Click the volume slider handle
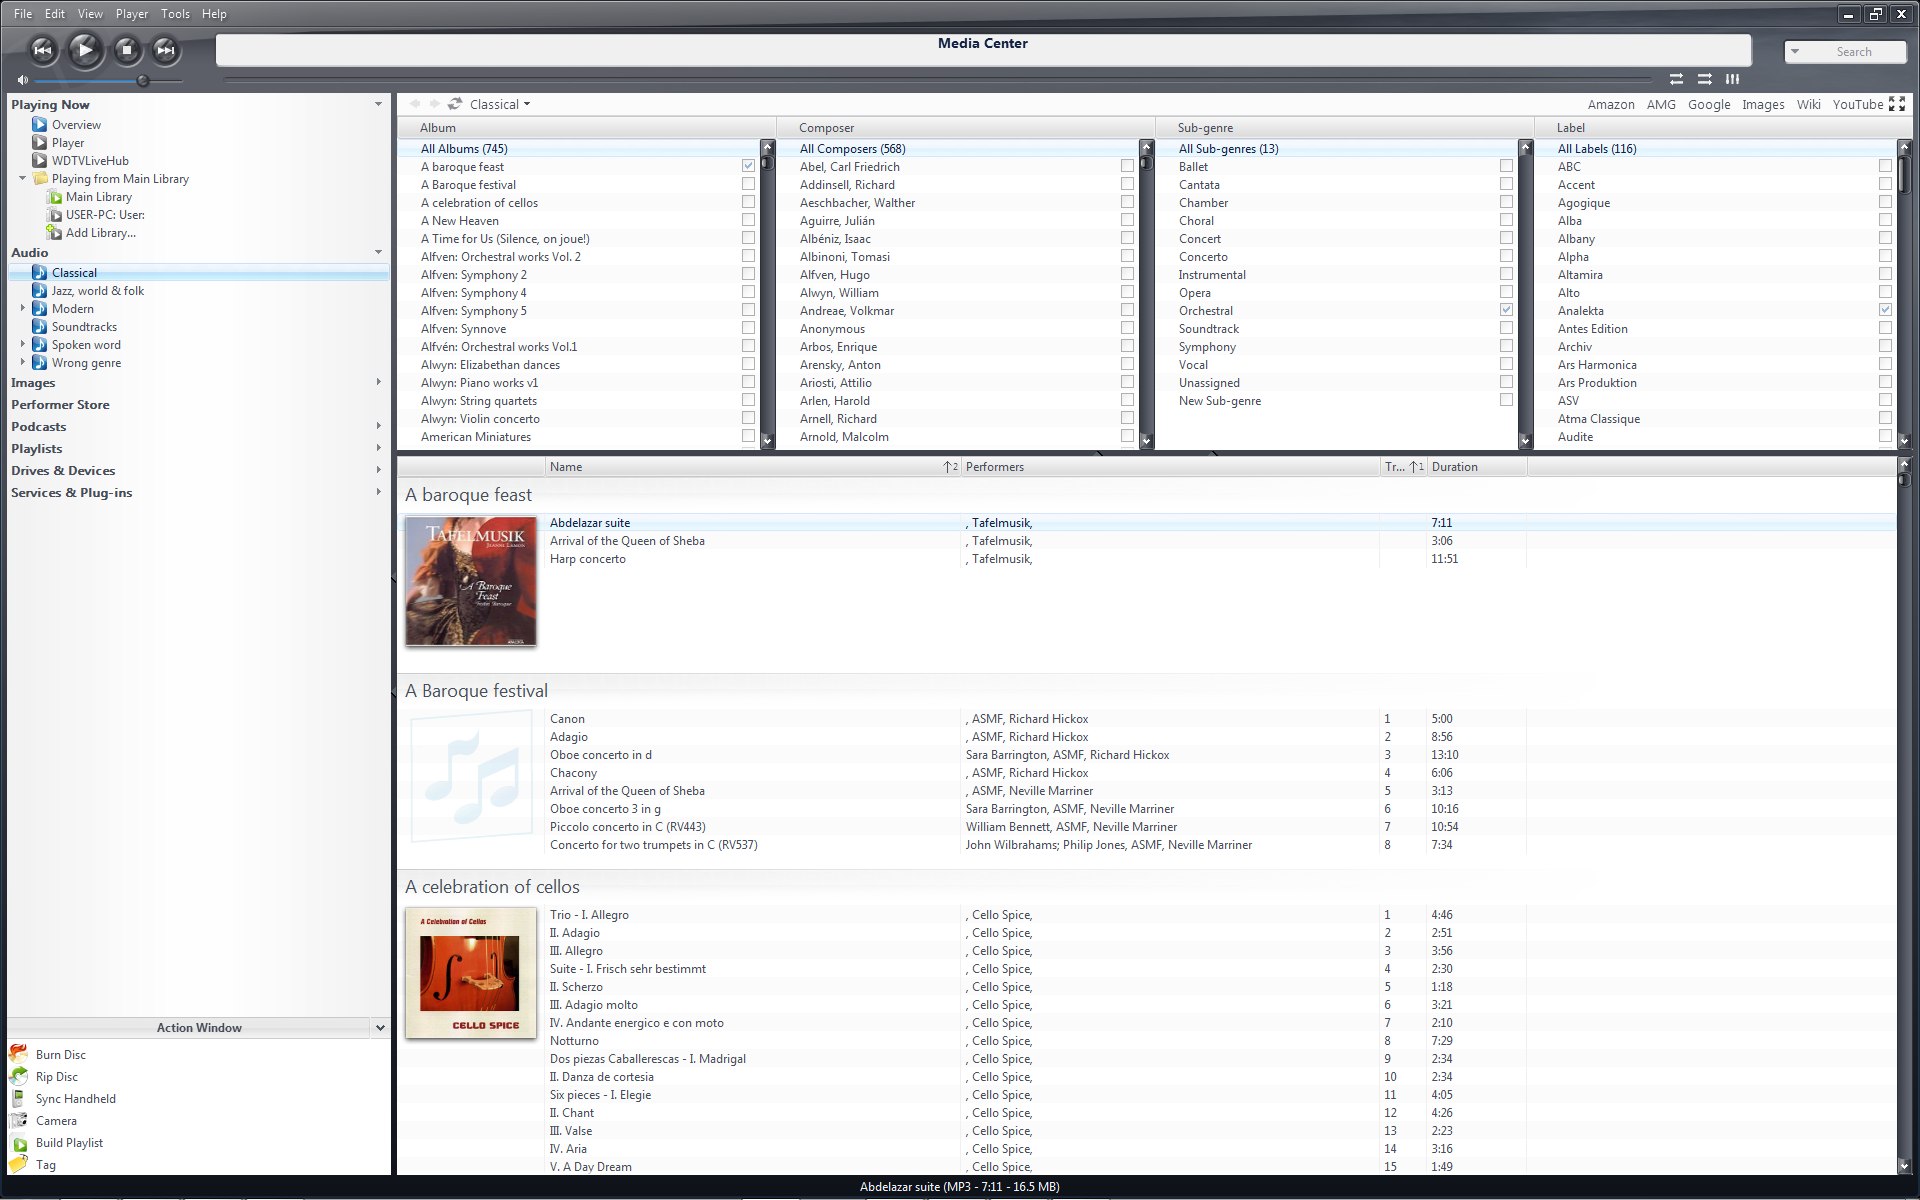This screenshot has height=1200, width=1920. tap(143, 80)
